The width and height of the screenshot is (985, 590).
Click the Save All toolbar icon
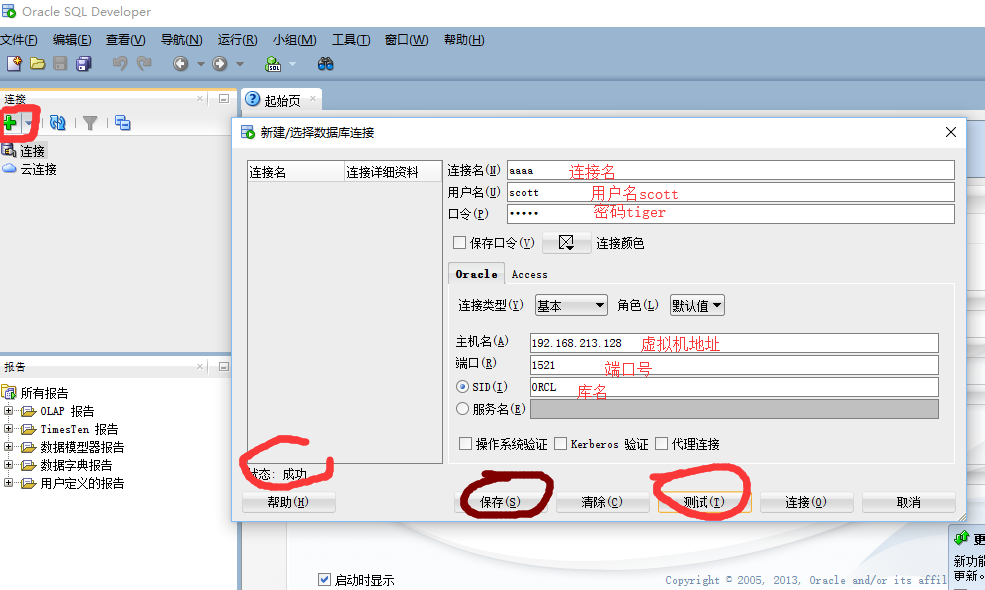[x=84, y=63]
